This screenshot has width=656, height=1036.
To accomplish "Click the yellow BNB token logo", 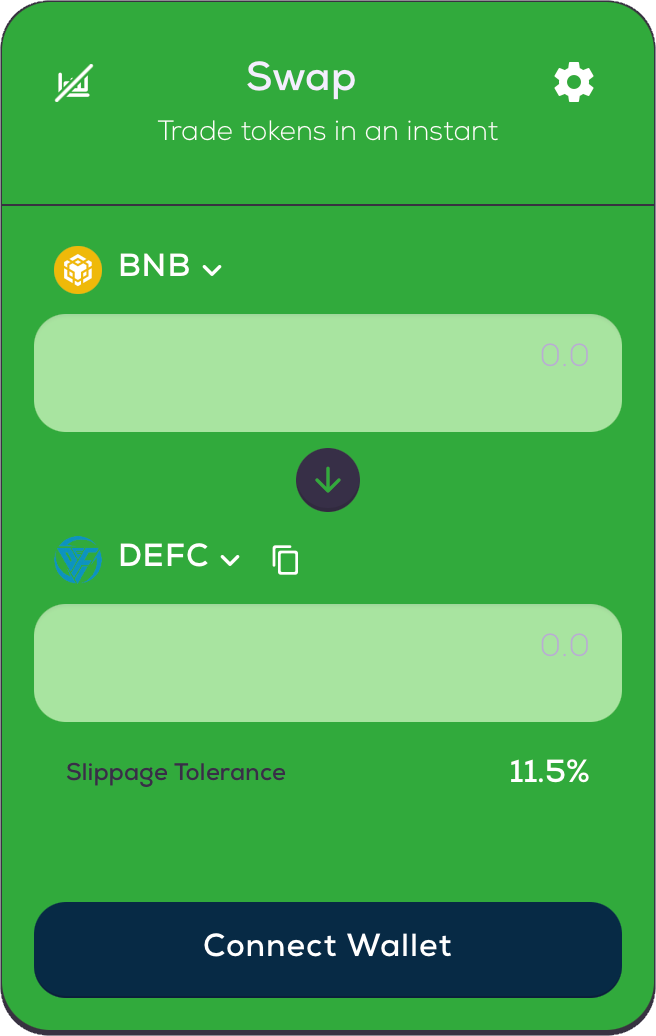I will tap(78, 270).
